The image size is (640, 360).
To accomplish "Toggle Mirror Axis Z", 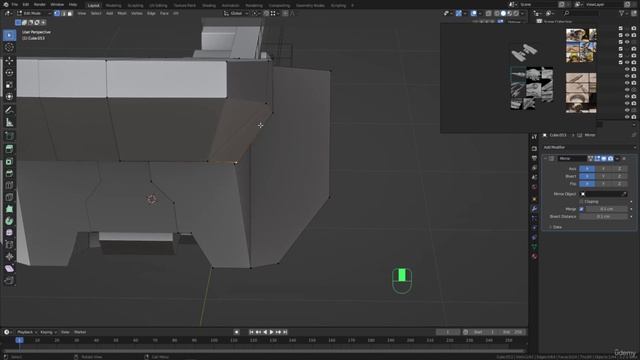I will (x=619, y=169).
